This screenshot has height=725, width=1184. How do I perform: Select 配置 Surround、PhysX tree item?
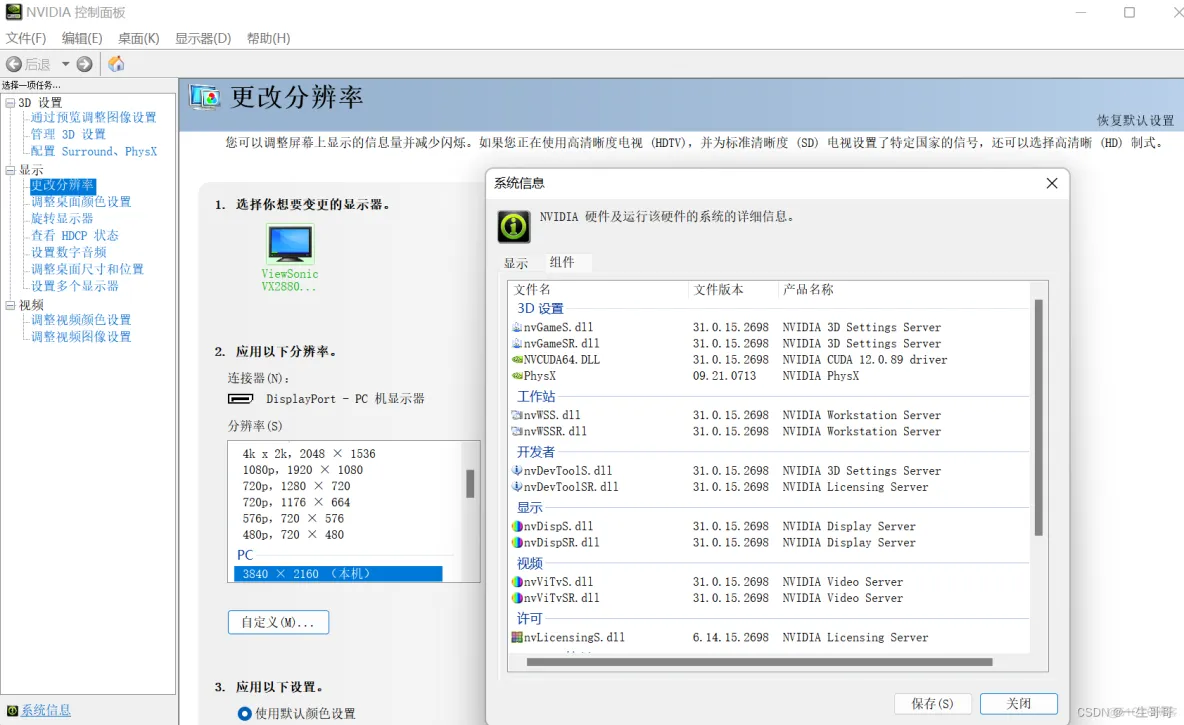coord(94,151)
